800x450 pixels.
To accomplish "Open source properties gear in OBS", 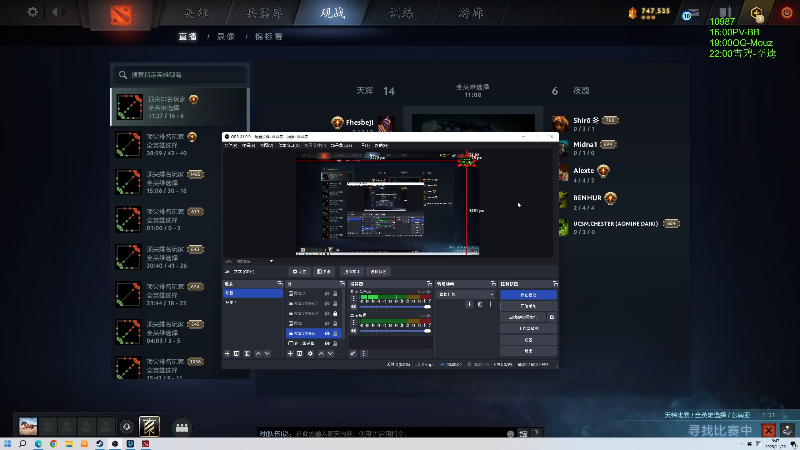I will [310, 354].
